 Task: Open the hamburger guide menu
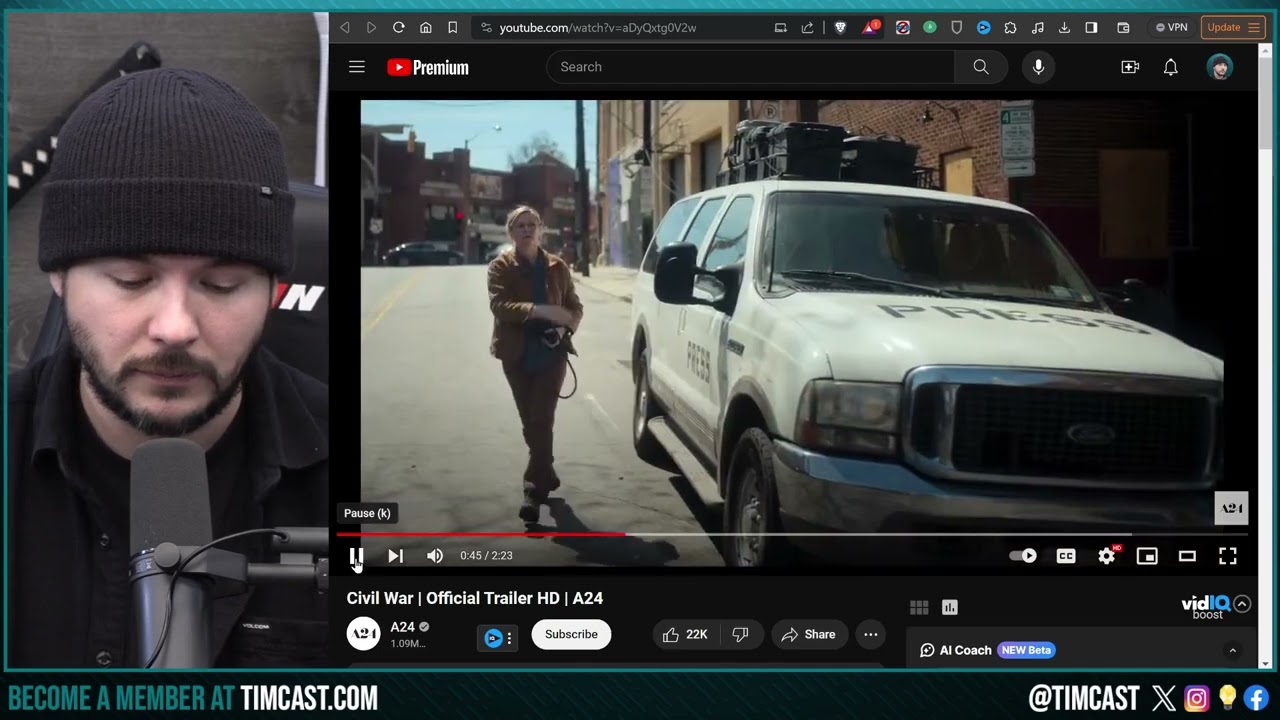[x=356, y=66]
